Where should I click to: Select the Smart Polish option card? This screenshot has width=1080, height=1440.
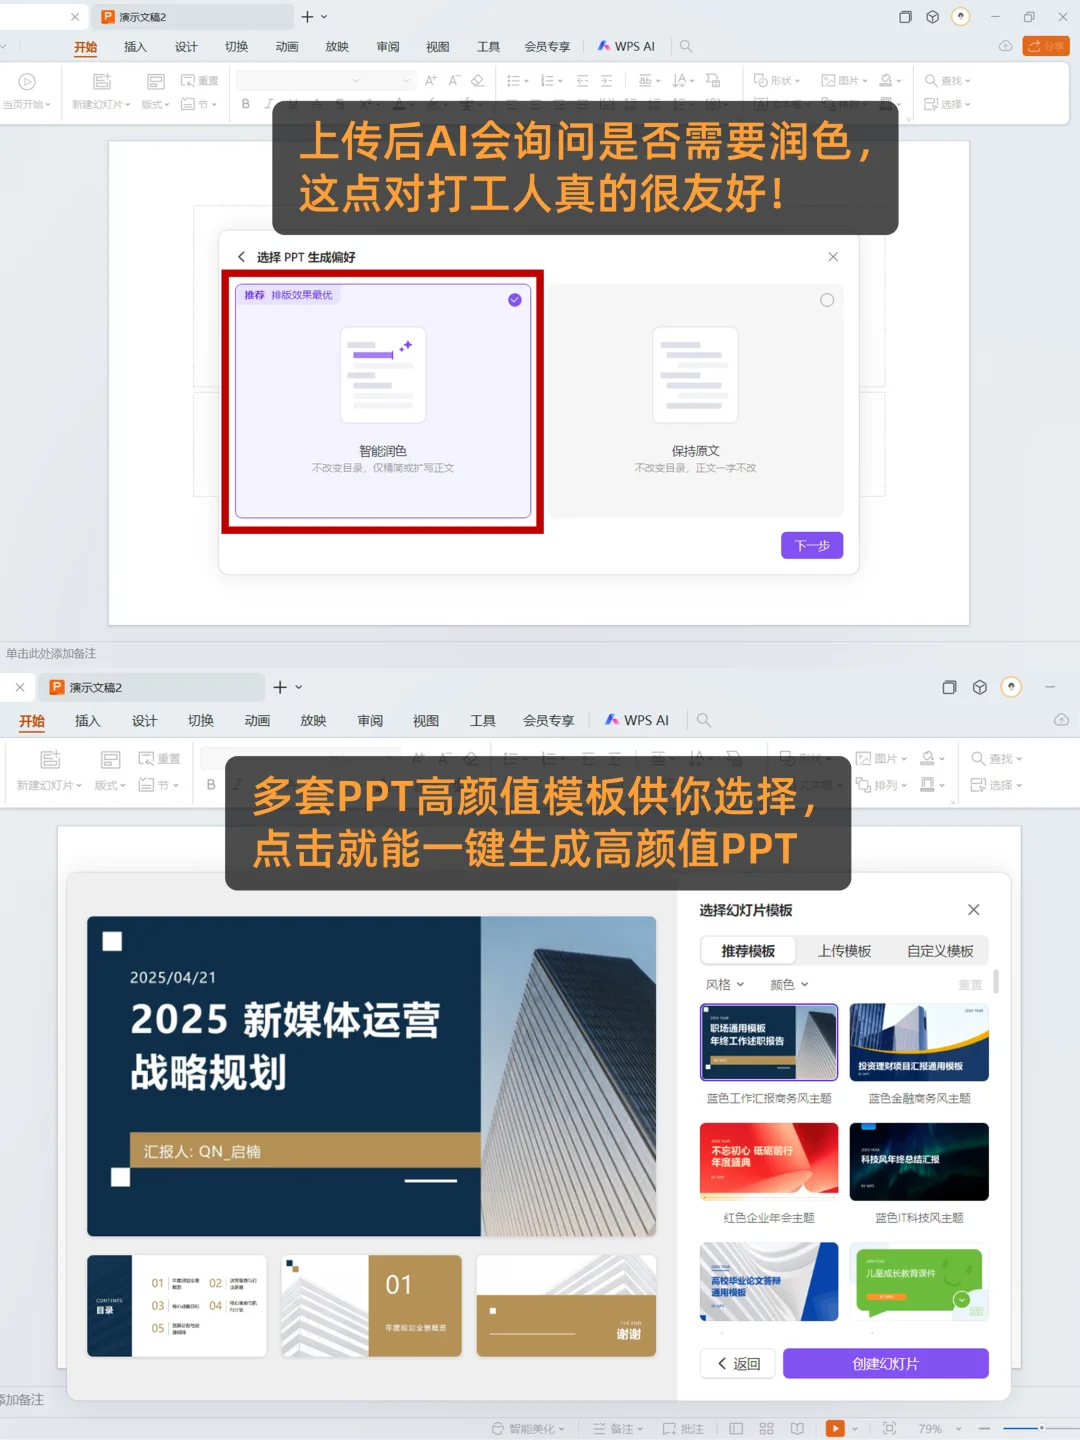(x=383, y=401)
